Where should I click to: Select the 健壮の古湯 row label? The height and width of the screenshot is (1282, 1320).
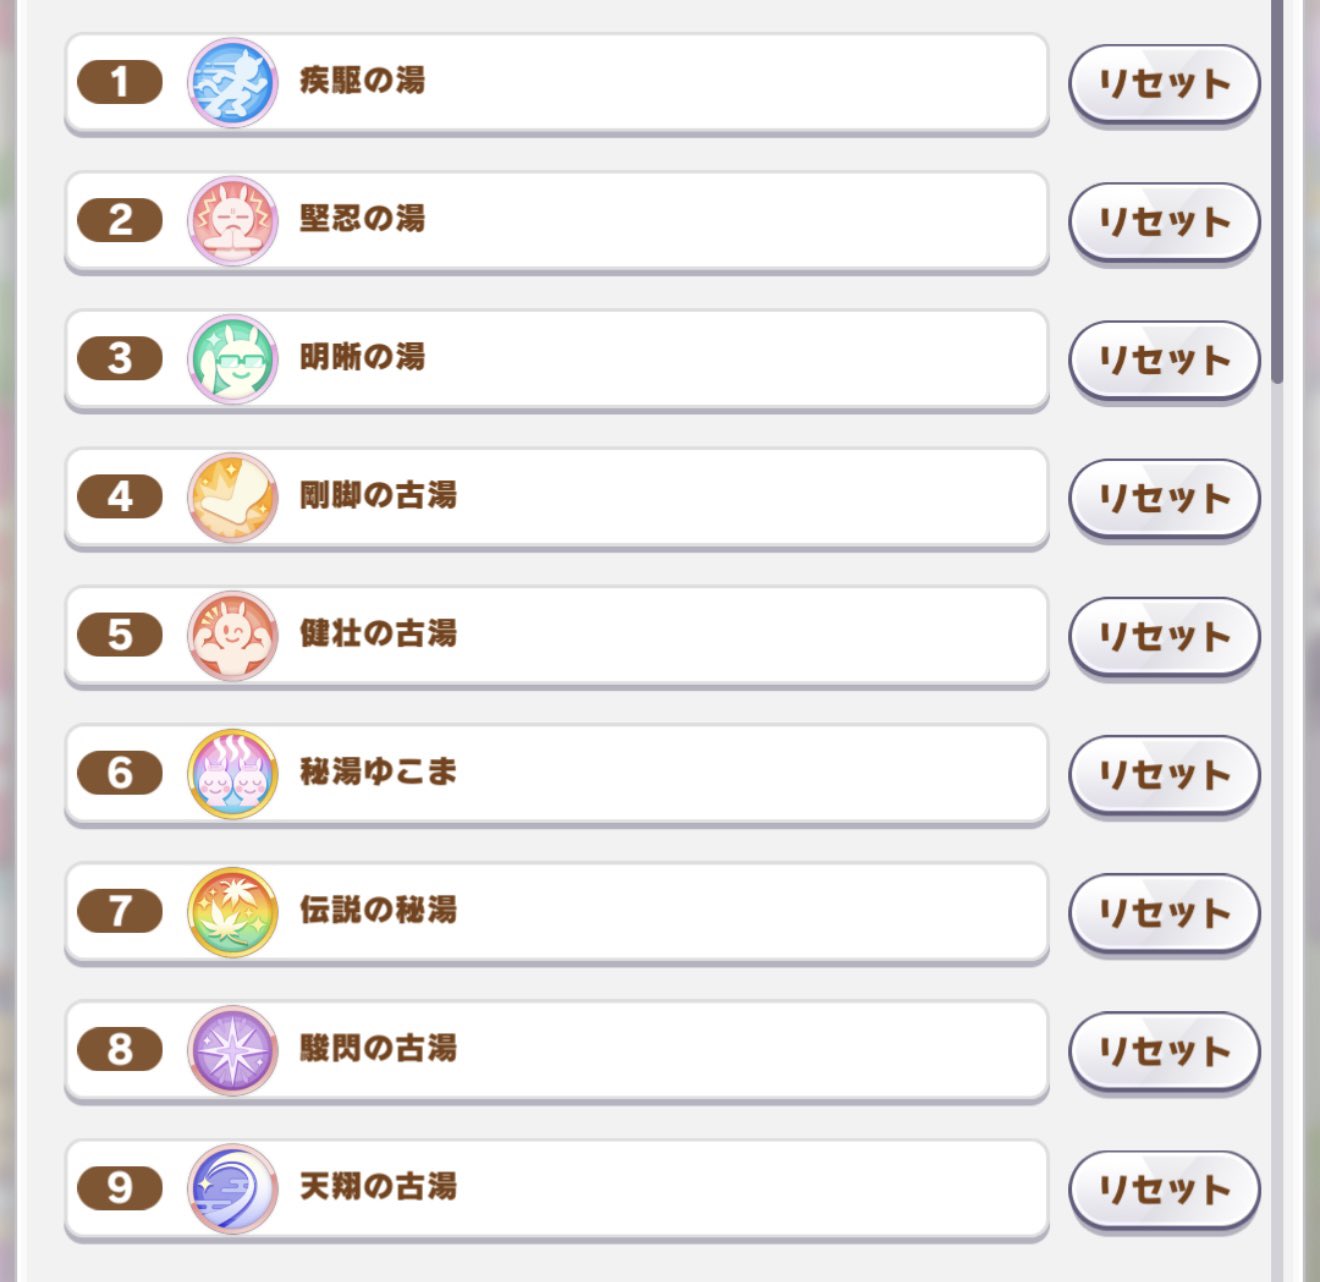pos(378,634)
